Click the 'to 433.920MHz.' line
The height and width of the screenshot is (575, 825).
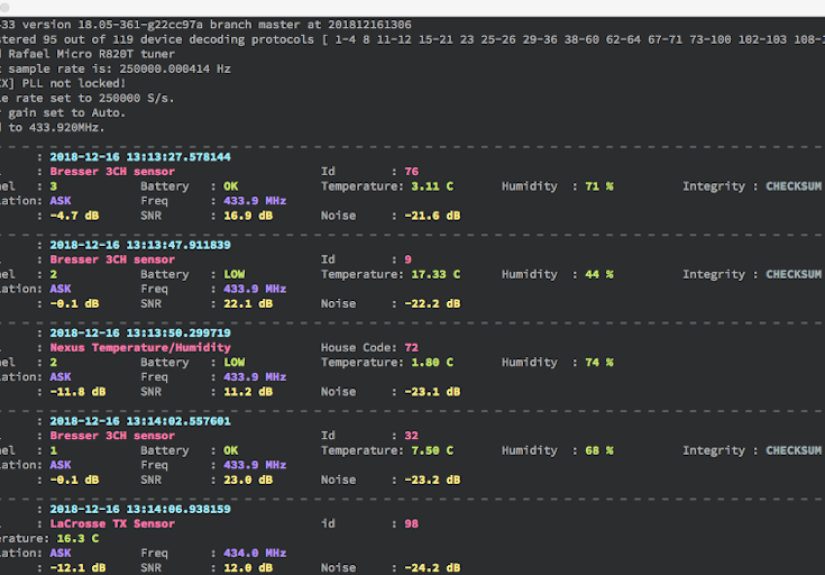click(x=53, y=127)
